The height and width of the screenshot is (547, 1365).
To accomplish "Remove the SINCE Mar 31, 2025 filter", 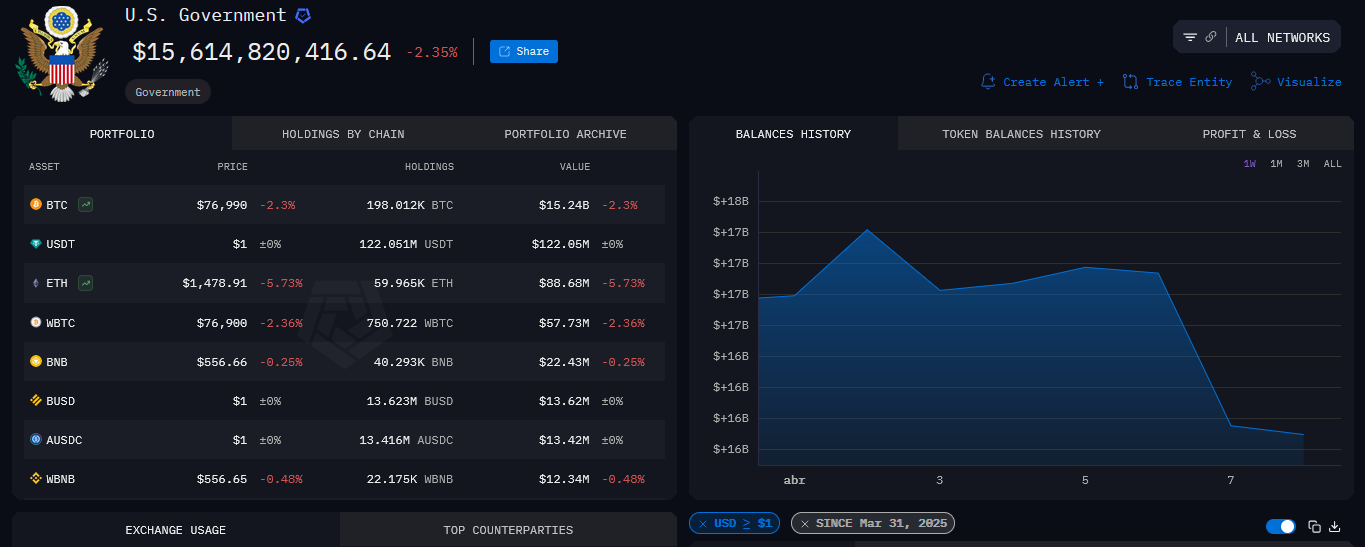I will click(x=804, y=524).
